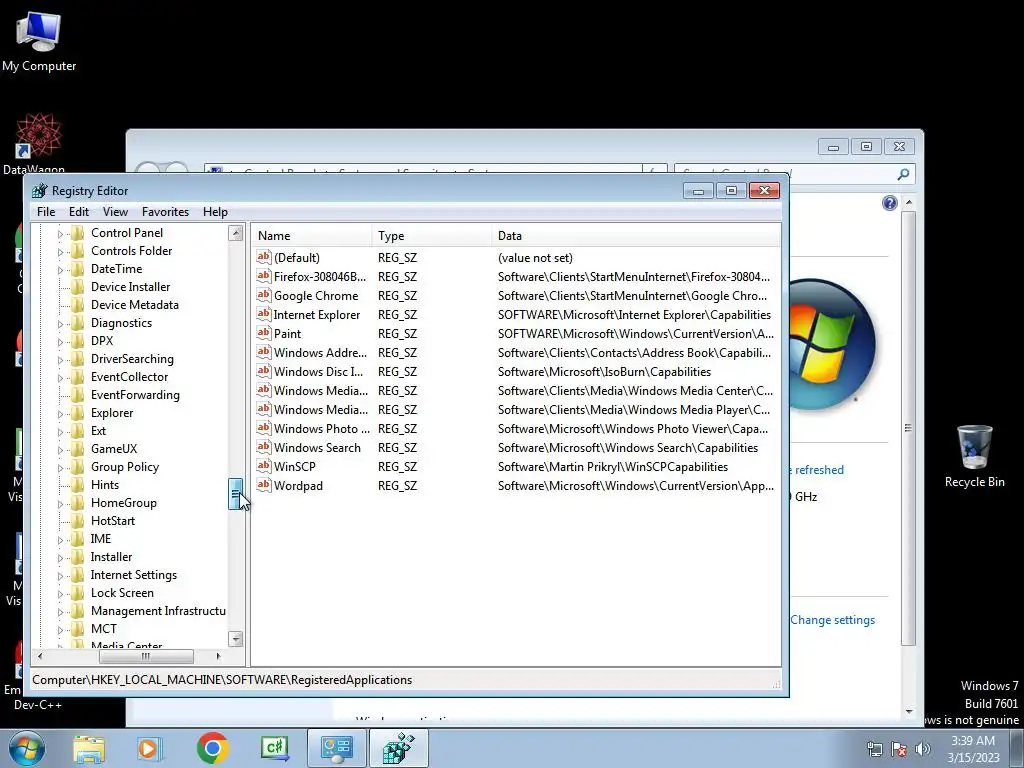Expand the Group Policy key
The width and height of the screenshot is (1024, 768).
click(x=60, y=468)
